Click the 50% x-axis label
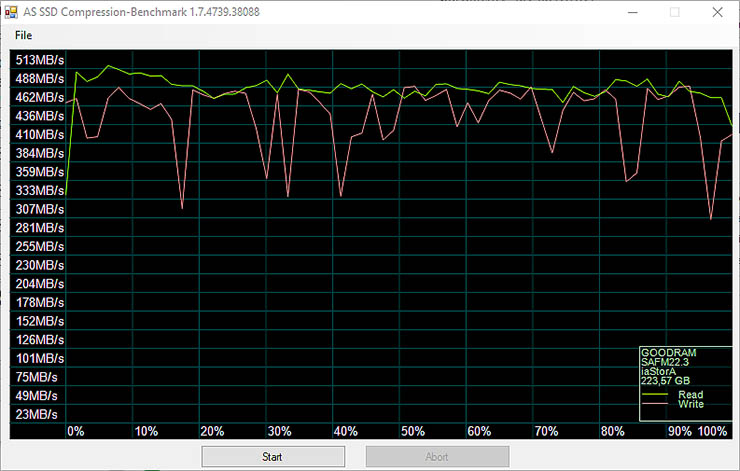 pyautogui.click(x=412, y=431)
